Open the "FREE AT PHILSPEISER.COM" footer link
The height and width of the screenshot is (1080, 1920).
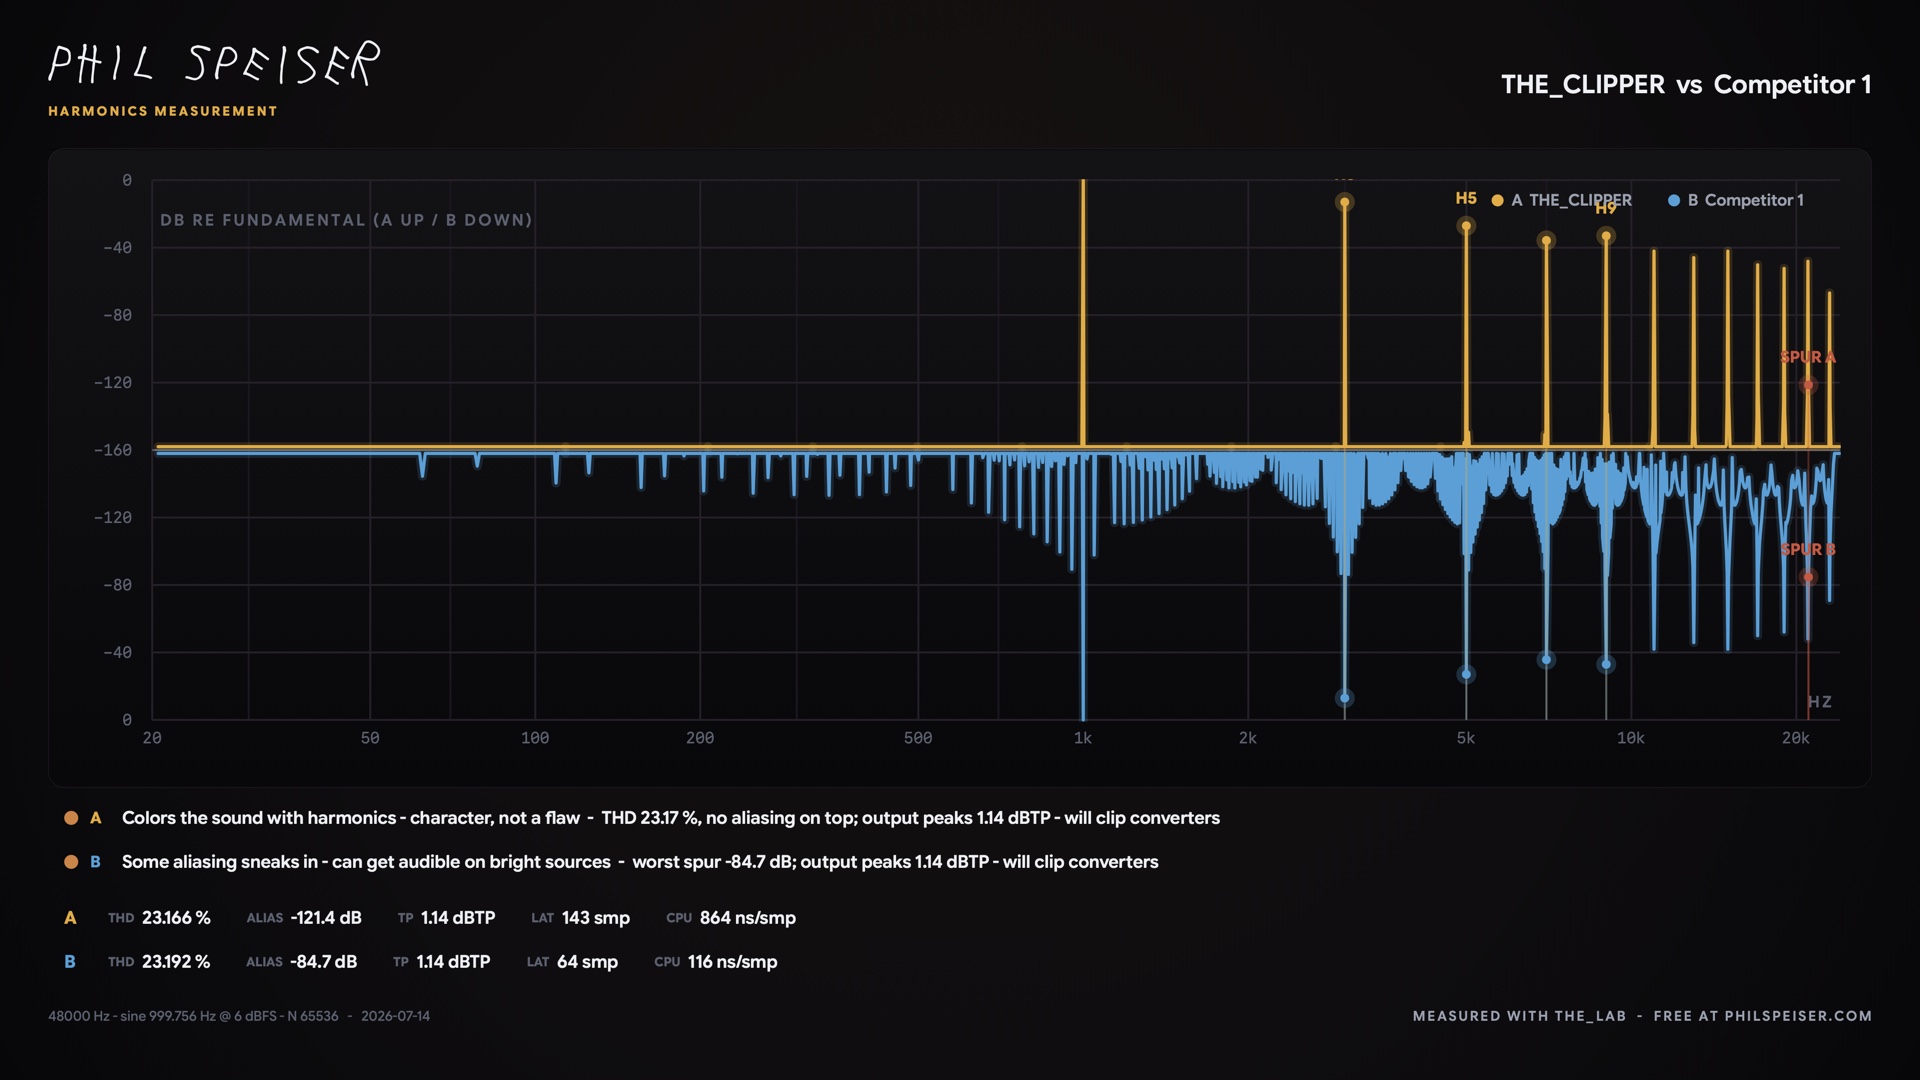coord(1763,1016)
